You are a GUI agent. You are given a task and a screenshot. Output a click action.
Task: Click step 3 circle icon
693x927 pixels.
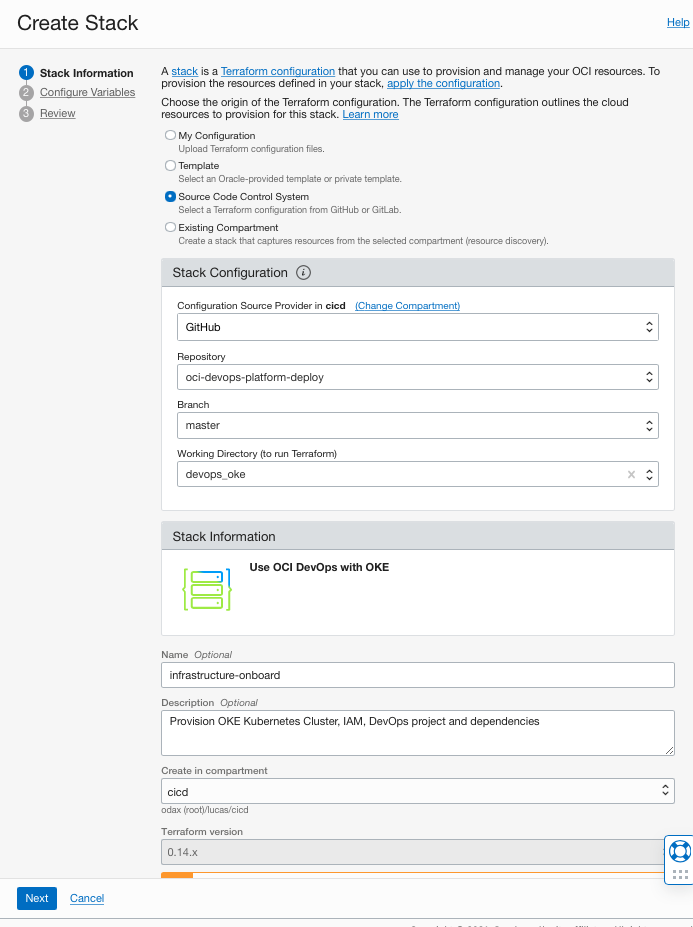pyautogui.click(x=26, y=114)
